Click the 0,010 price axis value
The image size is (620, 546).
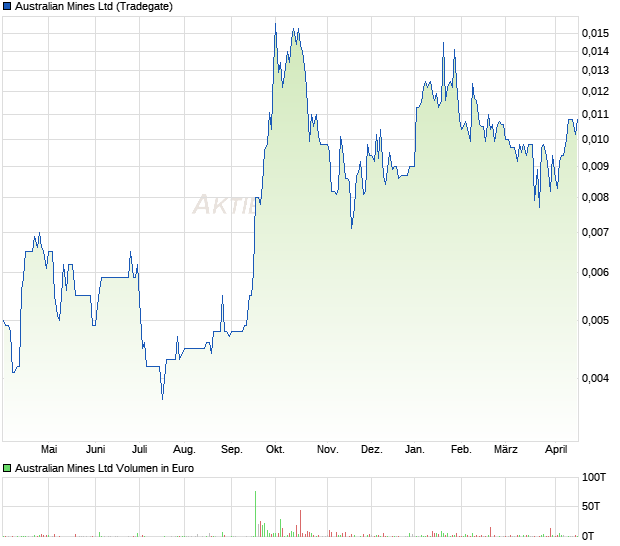(x=595, y=140)
